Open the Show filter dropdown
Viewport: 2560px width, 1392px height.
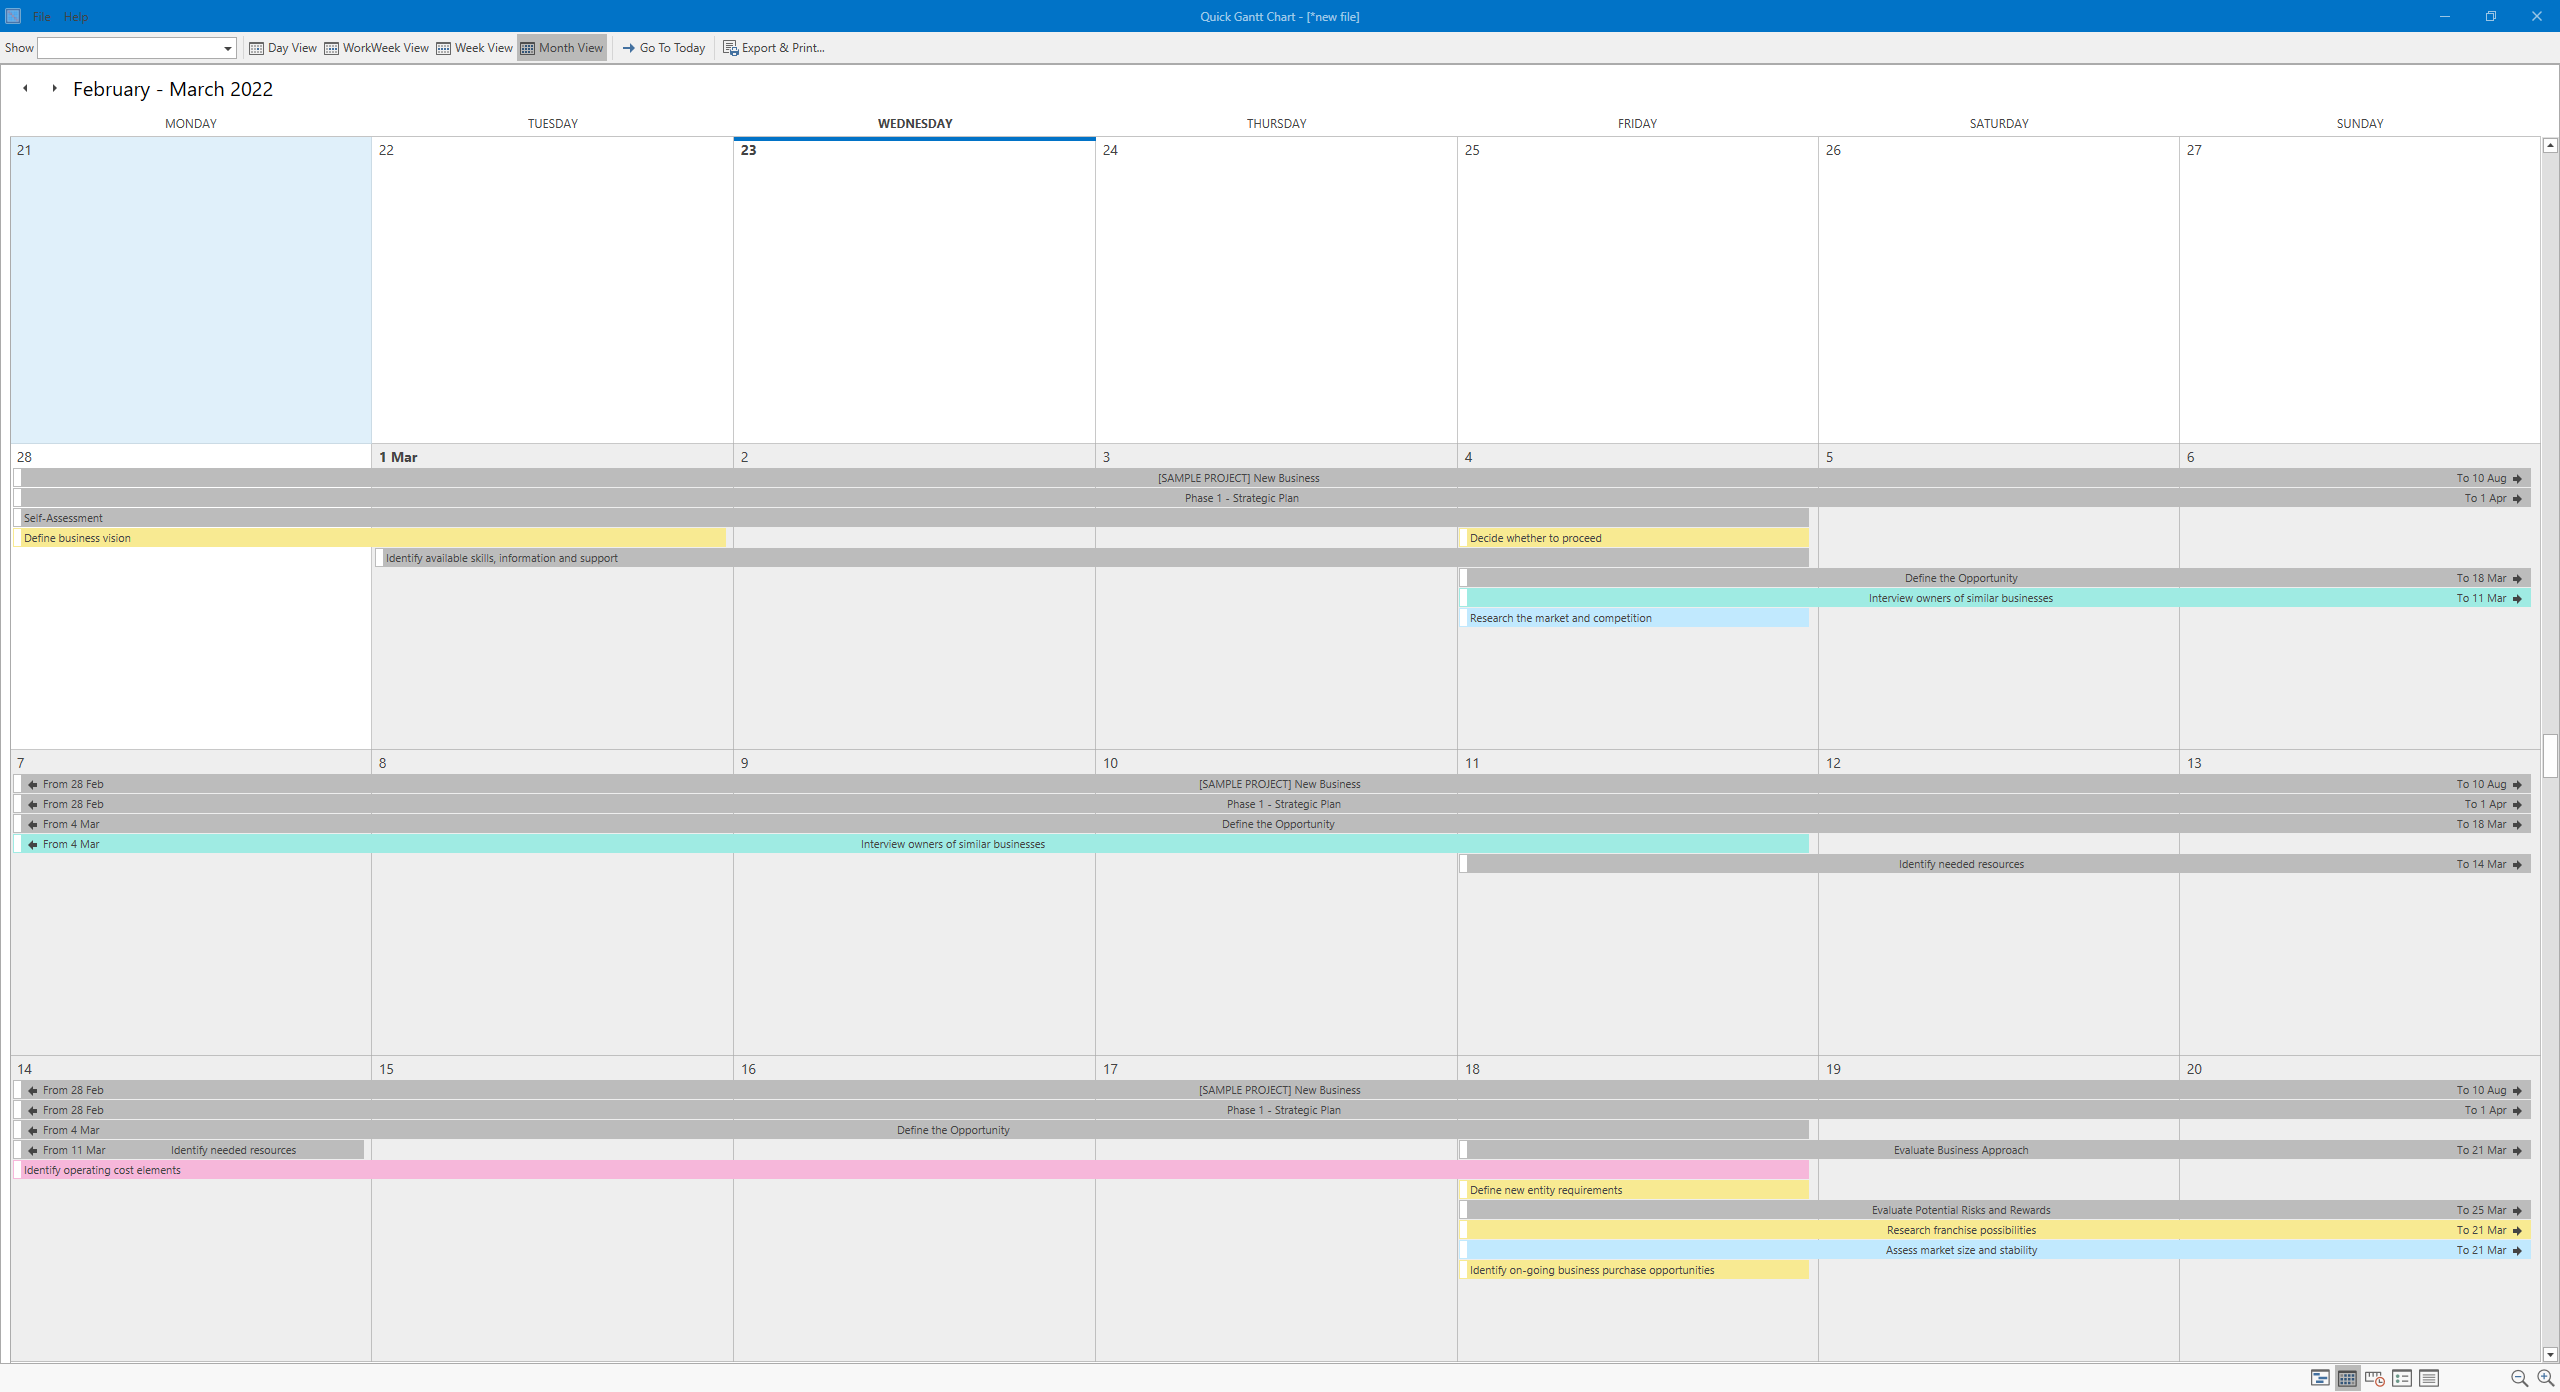point(227,48)
